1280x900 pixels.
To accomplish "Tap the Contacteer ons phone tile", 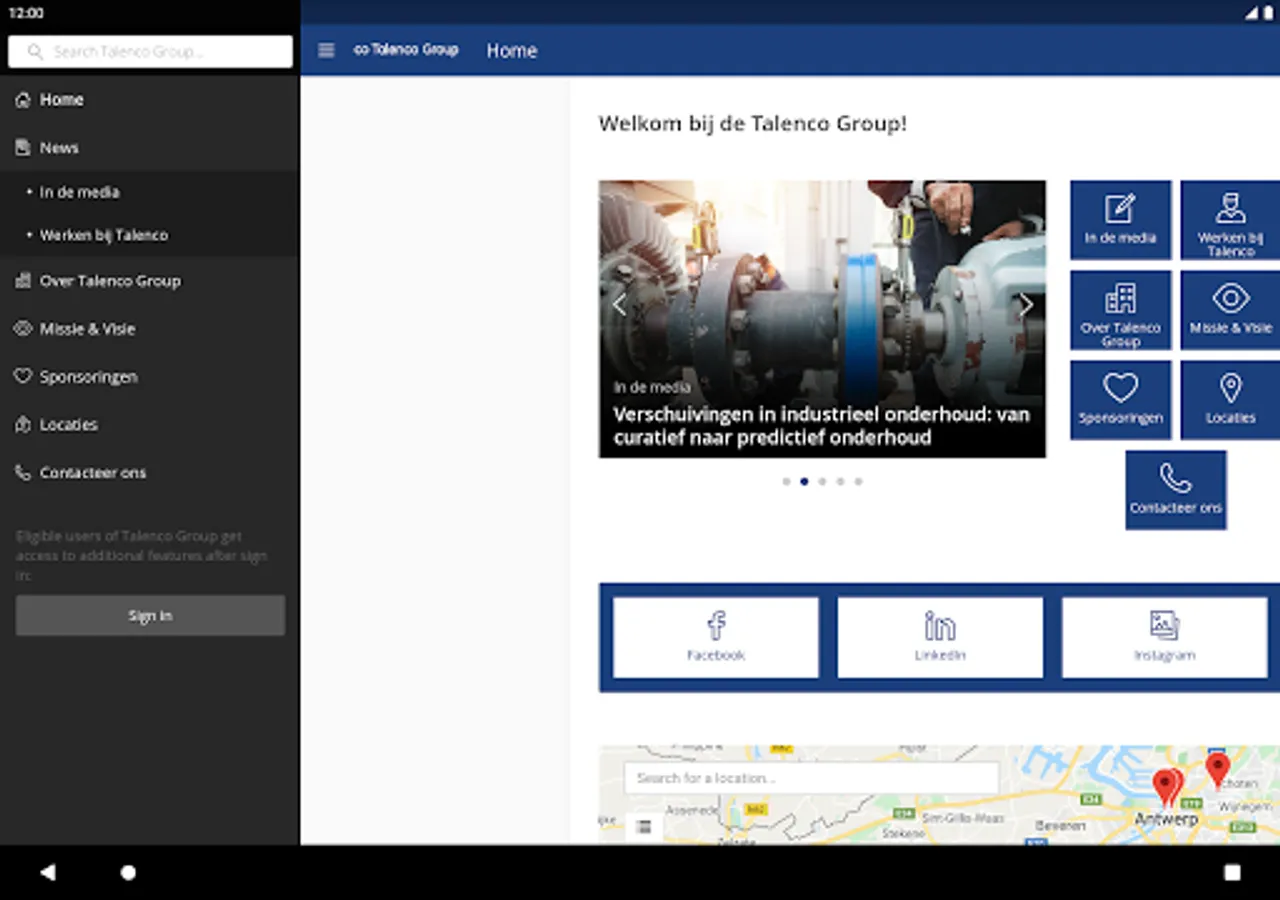I will 1175,490.
